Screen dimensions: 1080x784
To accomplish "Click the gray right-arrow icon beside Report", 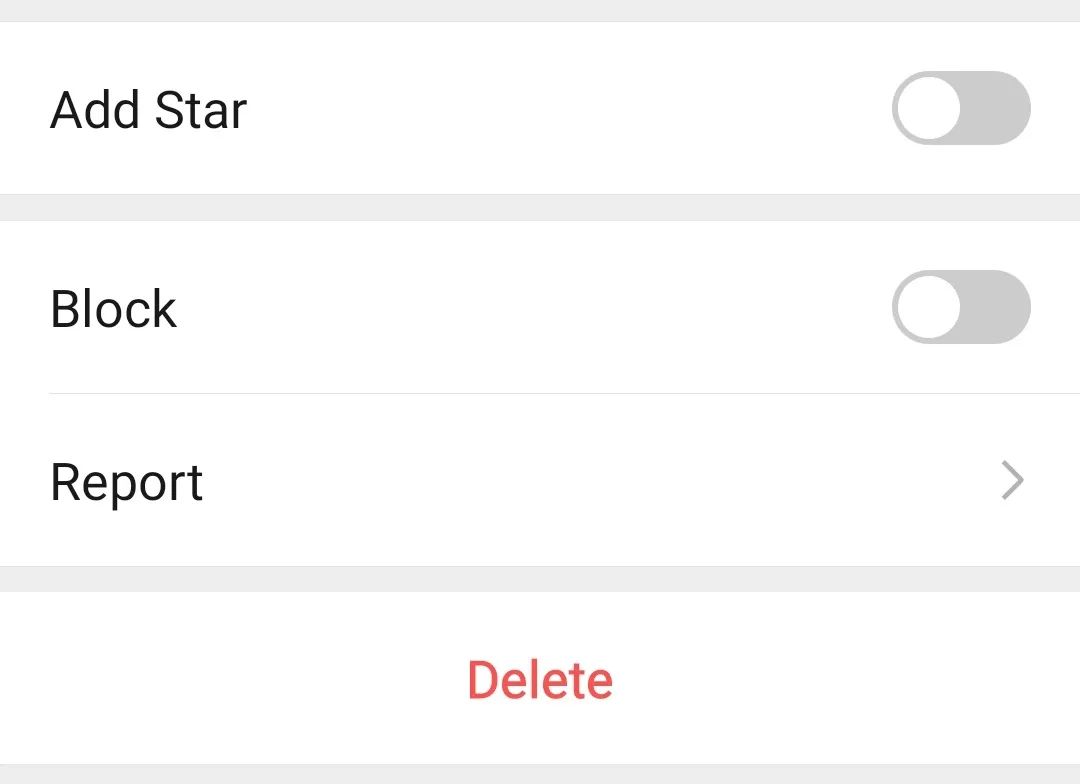I will 1012,480.
